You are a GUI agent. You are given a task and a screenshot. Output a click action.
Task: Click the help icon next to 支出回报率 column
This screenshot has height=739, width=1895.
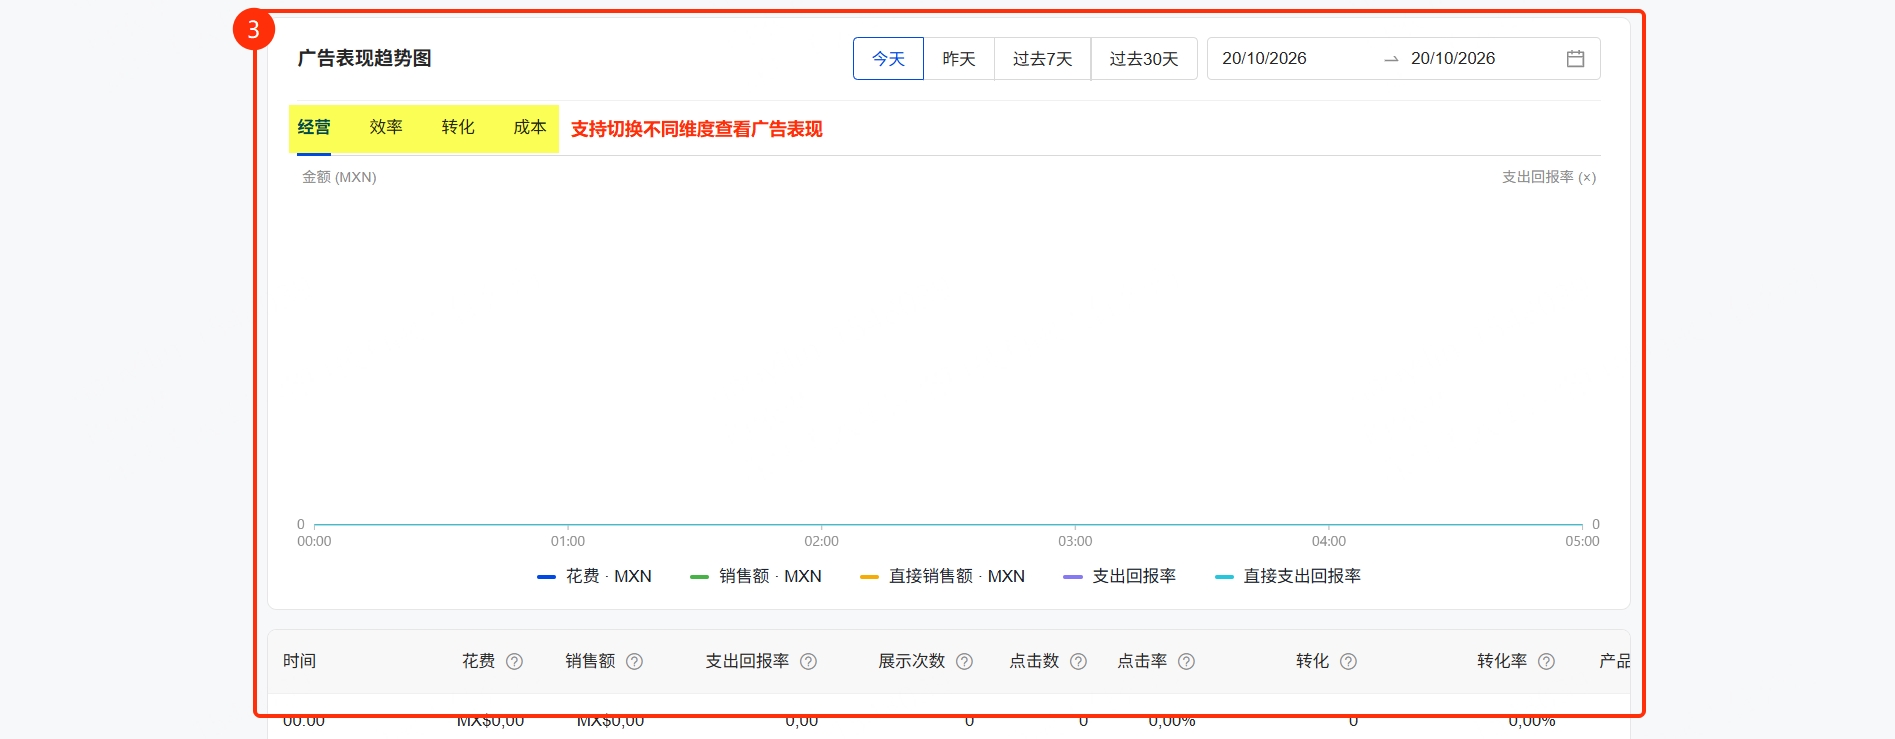(808, 661)
